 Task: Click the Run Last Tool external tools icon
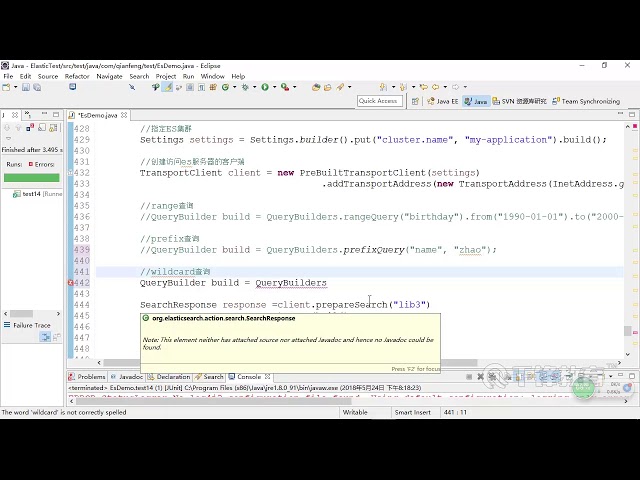click(x=285, y=87)
